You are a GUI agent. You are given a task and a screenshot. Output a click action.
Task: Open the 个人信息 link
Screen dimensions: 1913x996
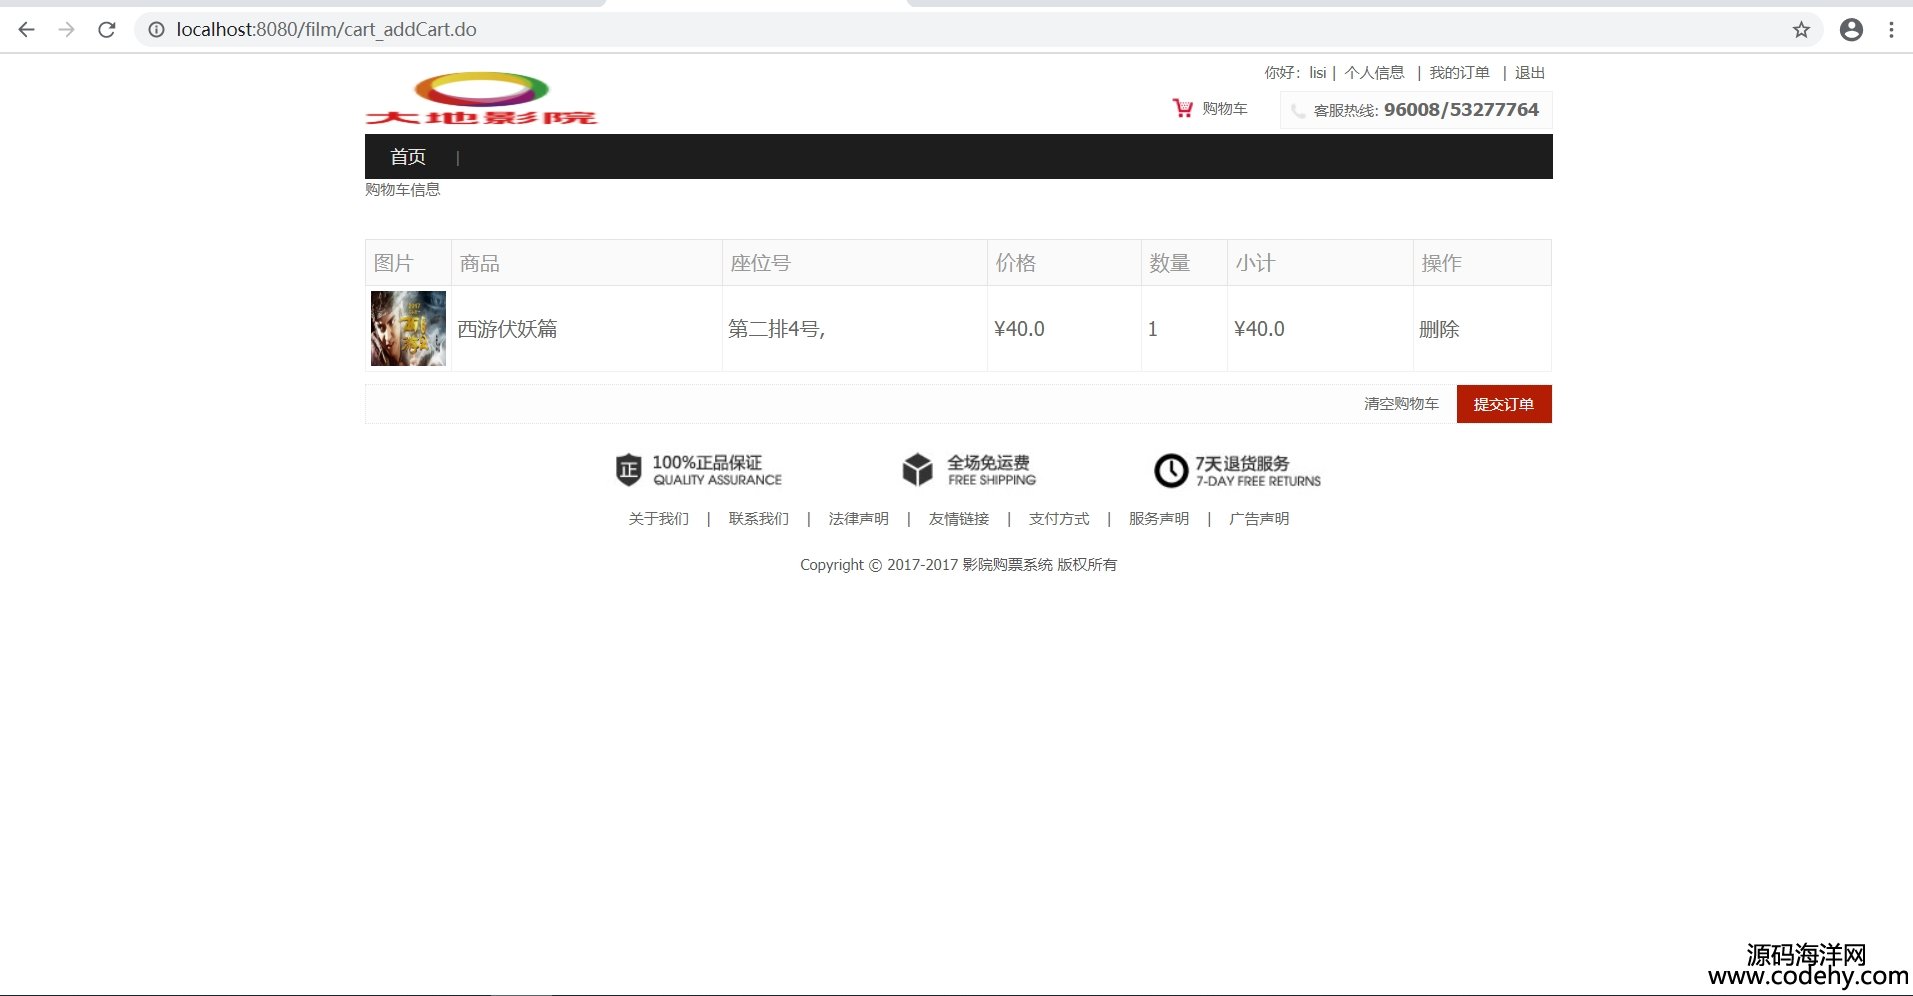(x=1374, y=73)
